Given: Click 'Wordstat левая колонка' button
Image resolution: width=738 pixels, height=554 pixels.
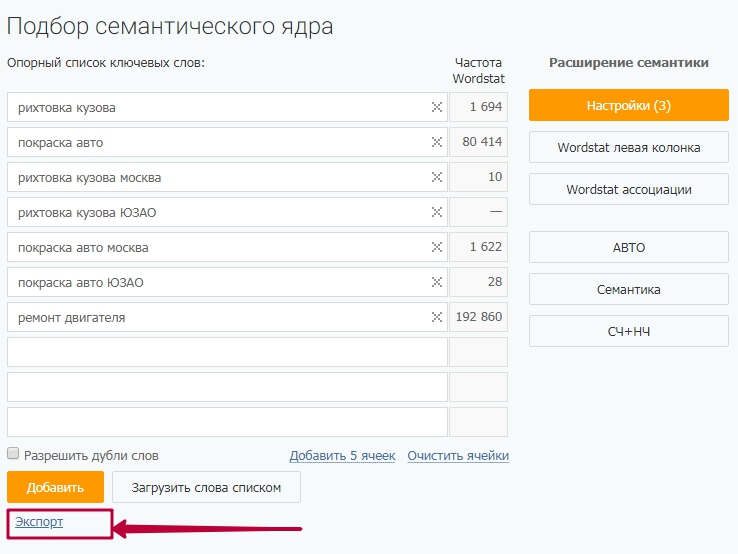Looking at the screenshot, I should tap(628, 148).
